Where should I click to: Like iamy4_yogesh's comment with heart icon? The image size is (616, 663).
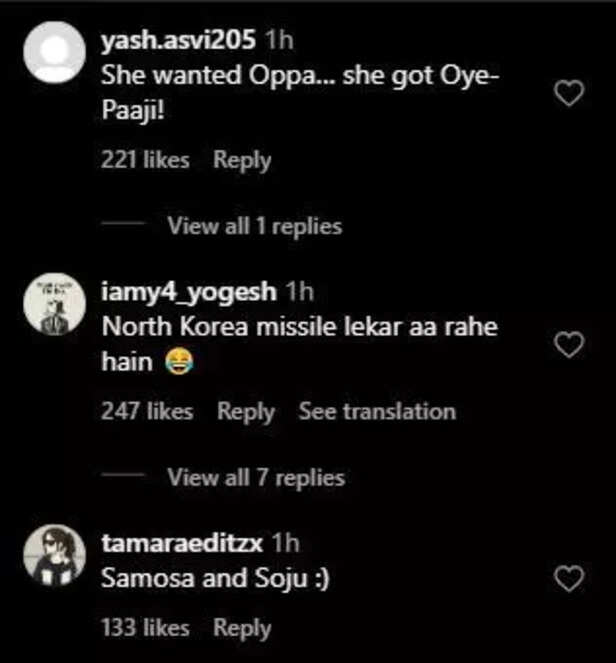pos(569,346)
